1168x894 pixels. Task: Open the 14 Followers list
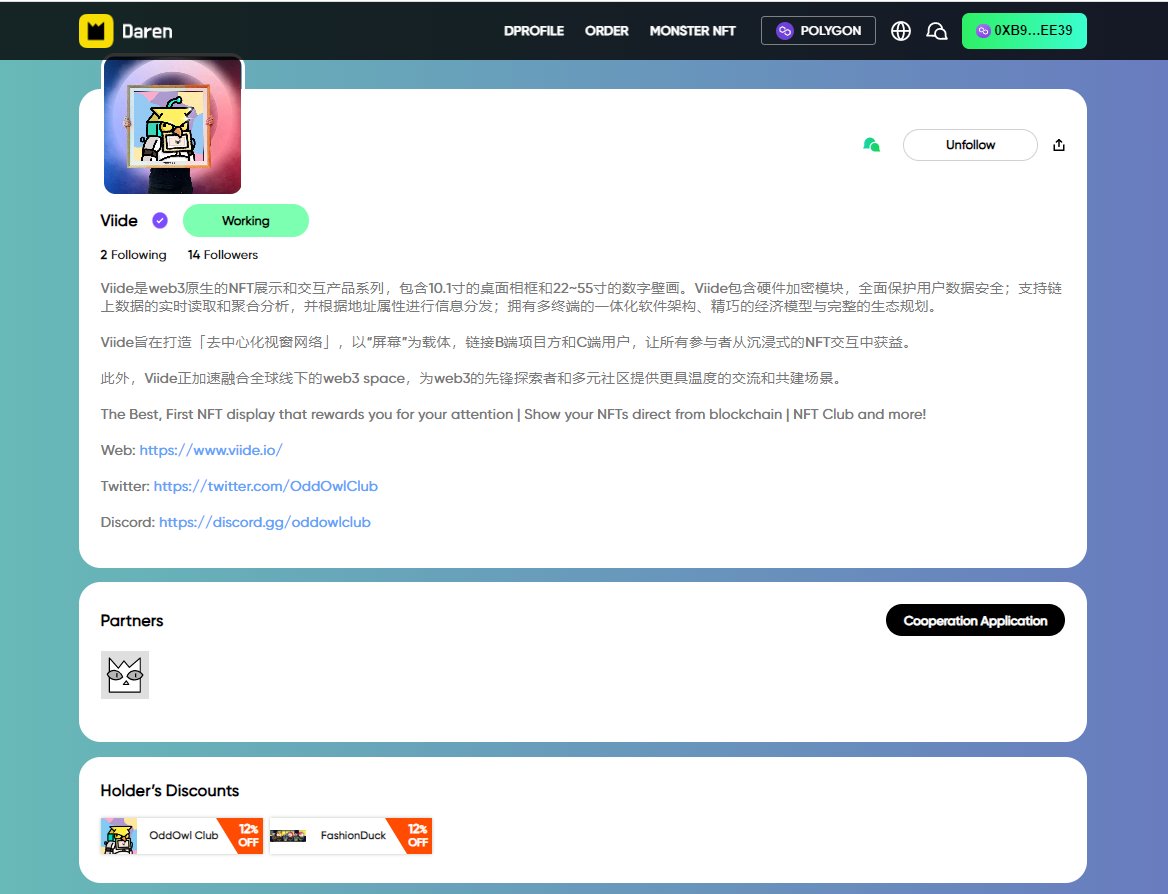223,255
